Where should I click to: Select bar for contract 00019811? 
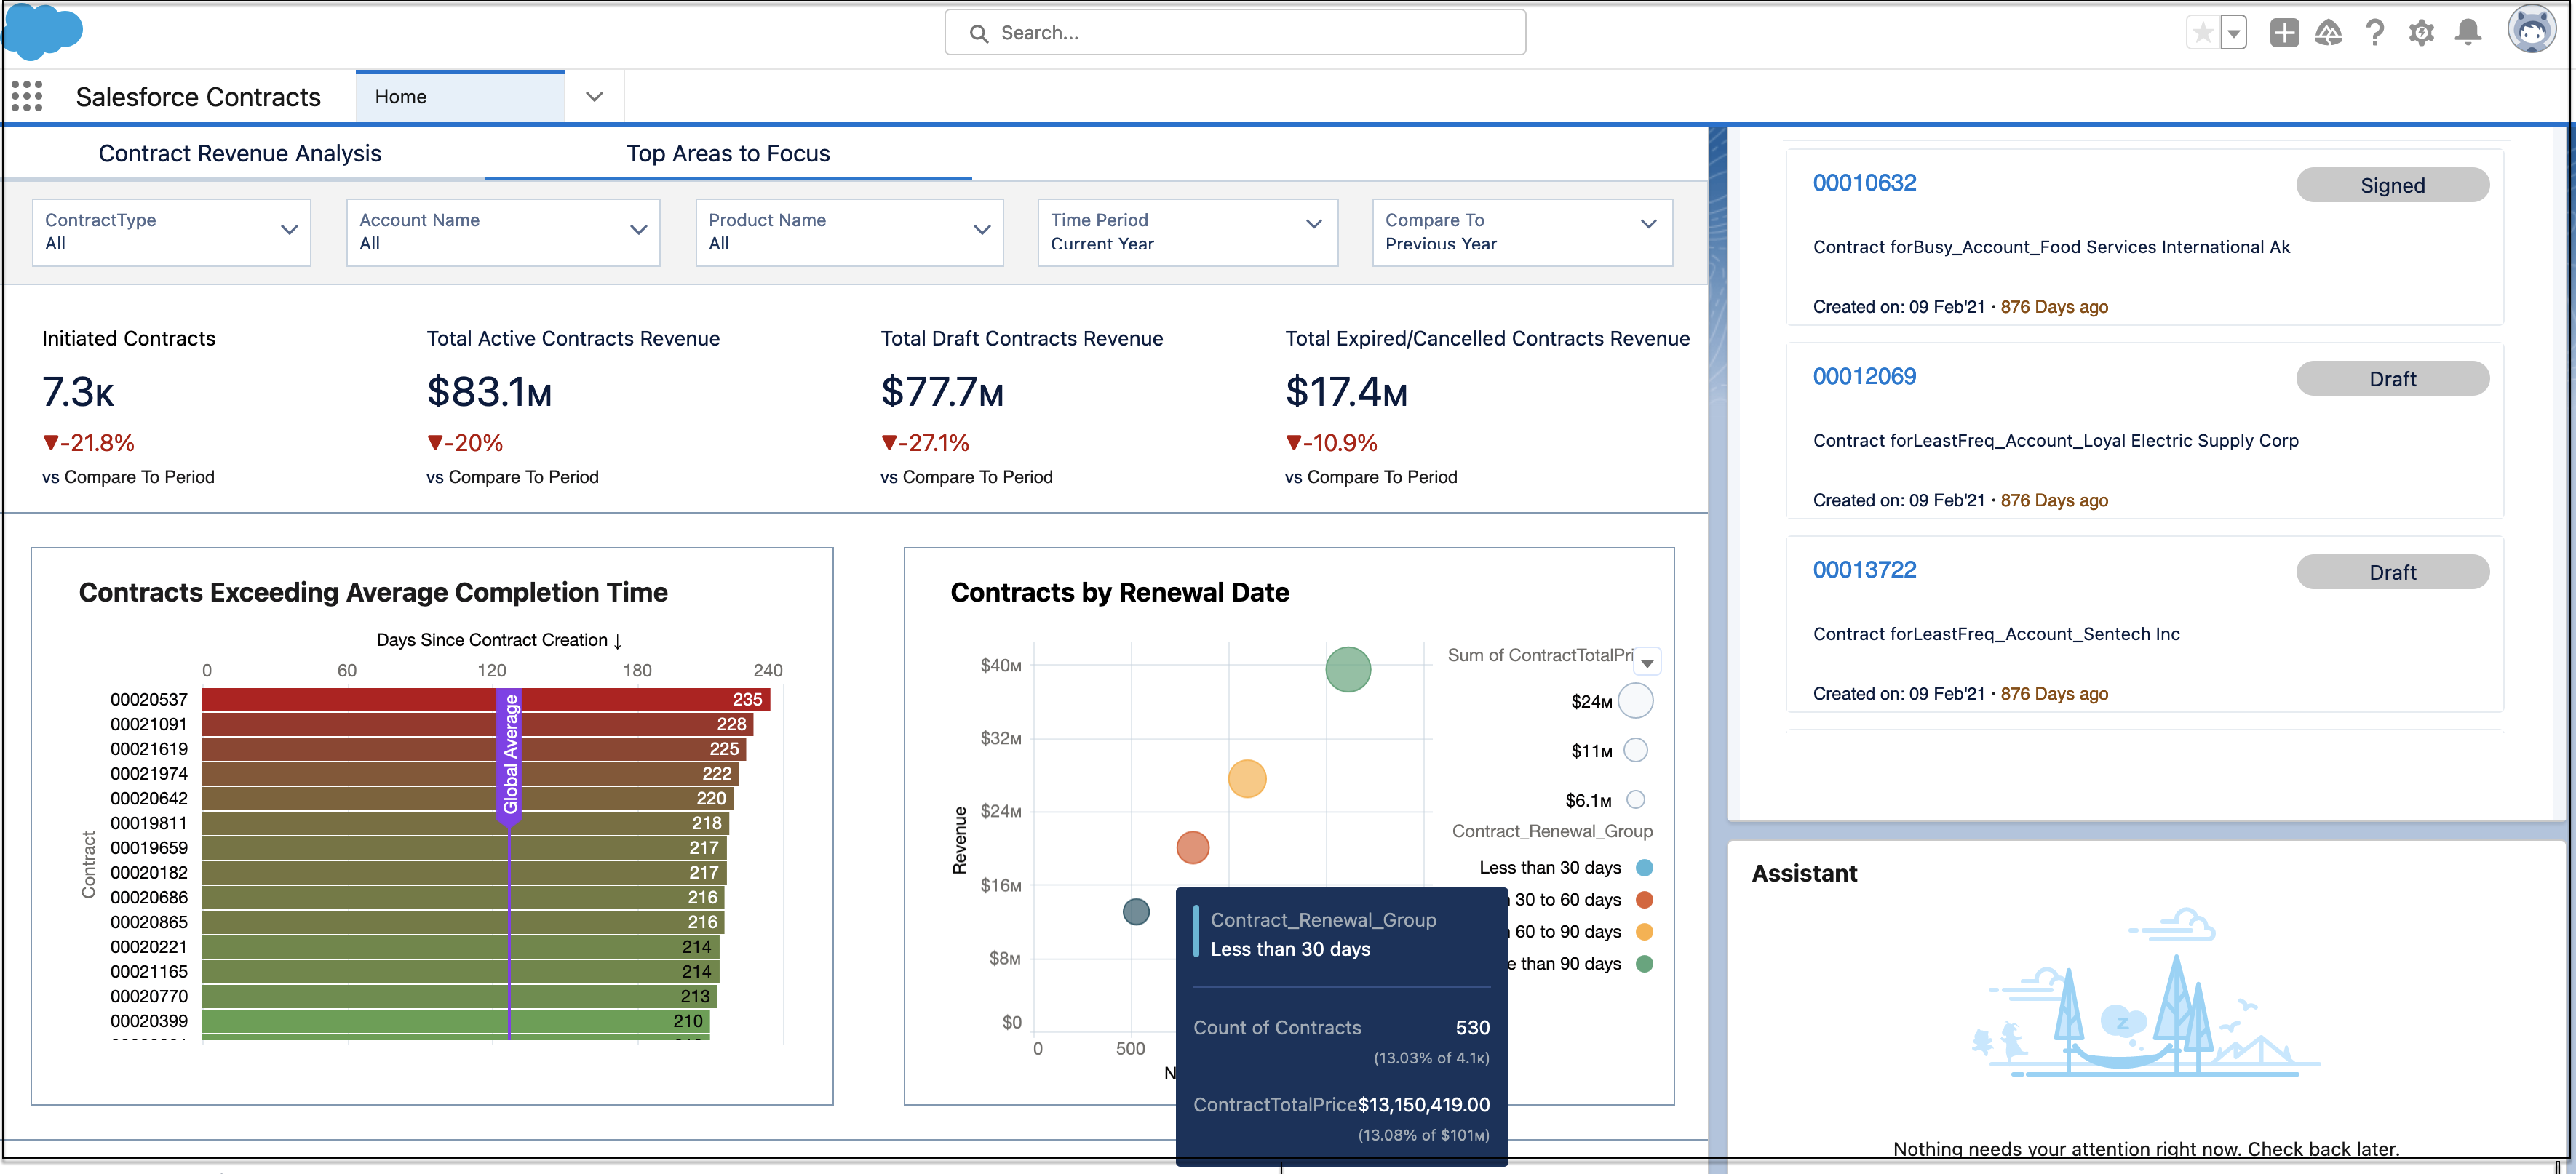[x=465, y=823]
